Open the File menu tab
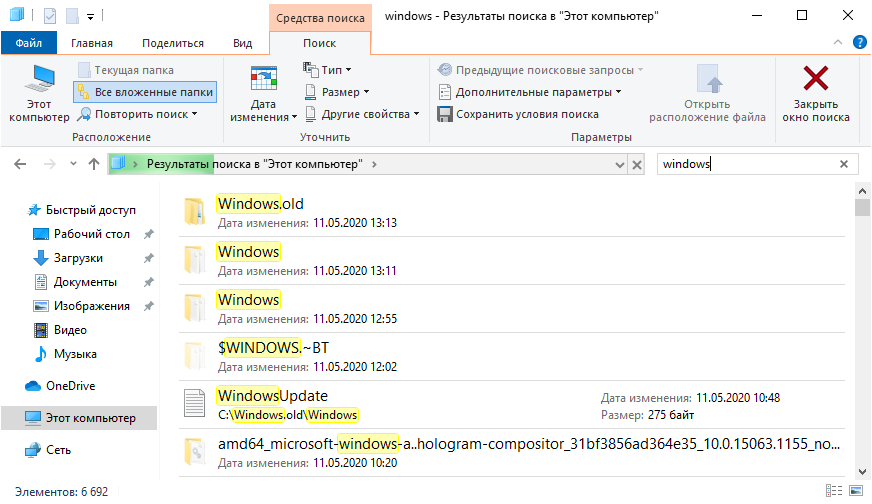The image size is (872, 504). click(29, 43)
